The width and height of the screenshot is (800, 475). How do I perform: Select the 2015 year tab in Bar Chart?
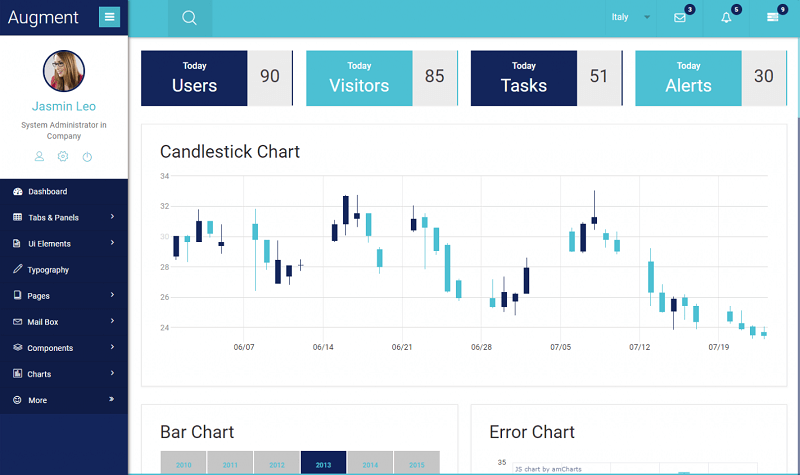417,463
